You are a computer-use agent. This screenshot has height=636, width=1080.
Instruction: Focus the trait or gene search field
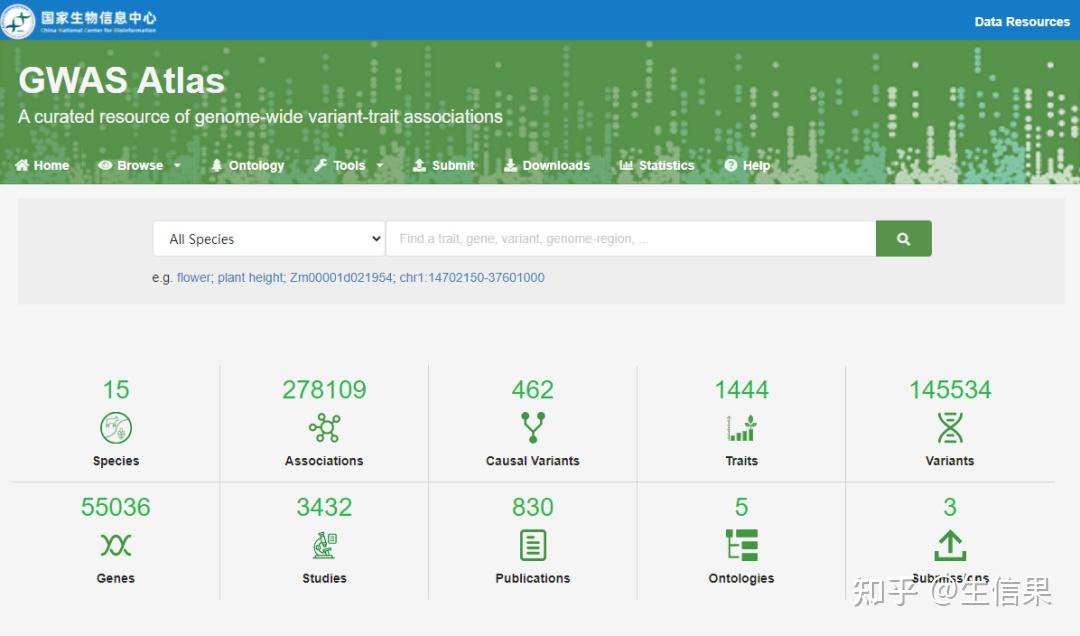631,238
